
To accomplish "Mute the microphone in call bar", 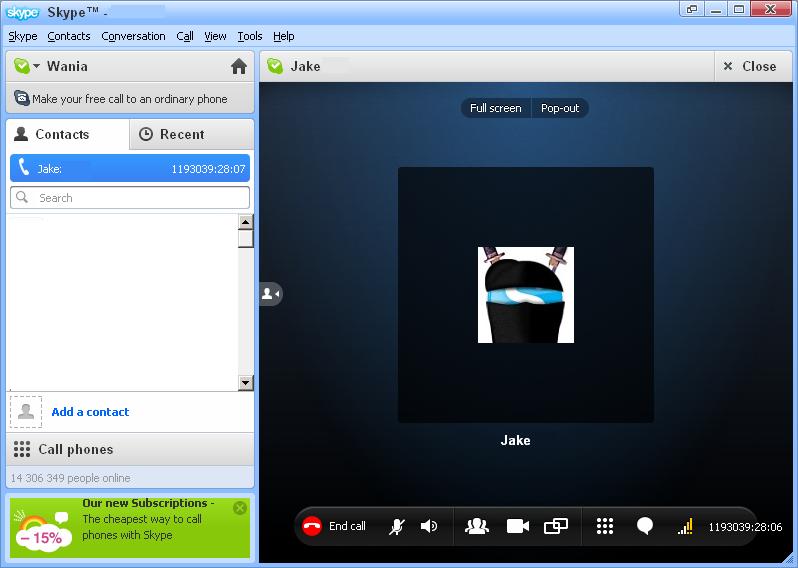I will tap(397, 526).
